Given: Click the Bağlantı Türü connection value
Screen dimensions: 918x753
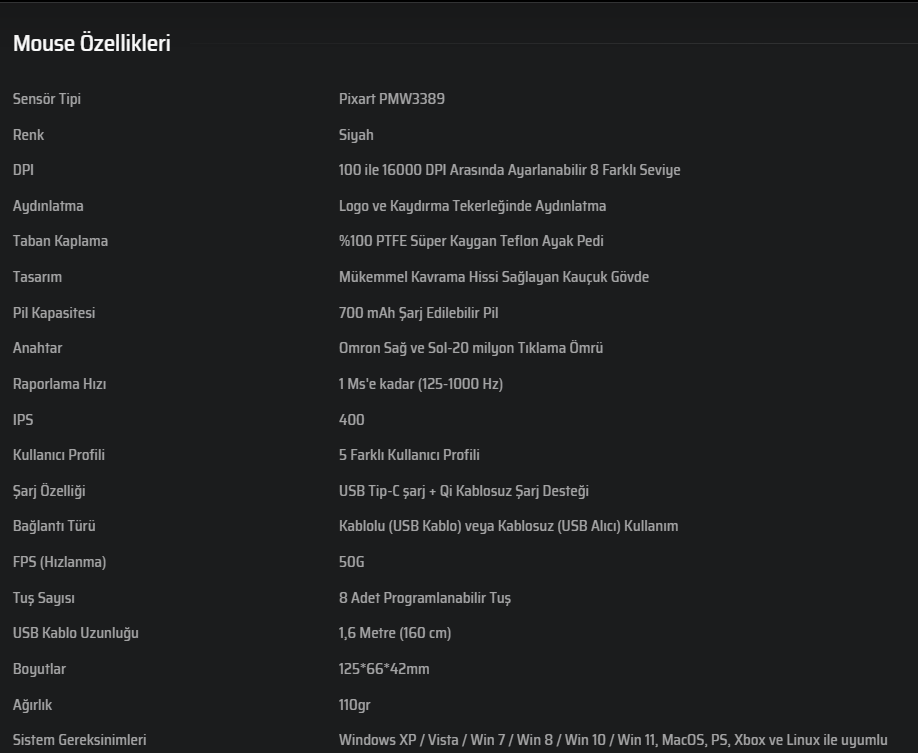Looking at the screenshot, I should tap(508, 526).
